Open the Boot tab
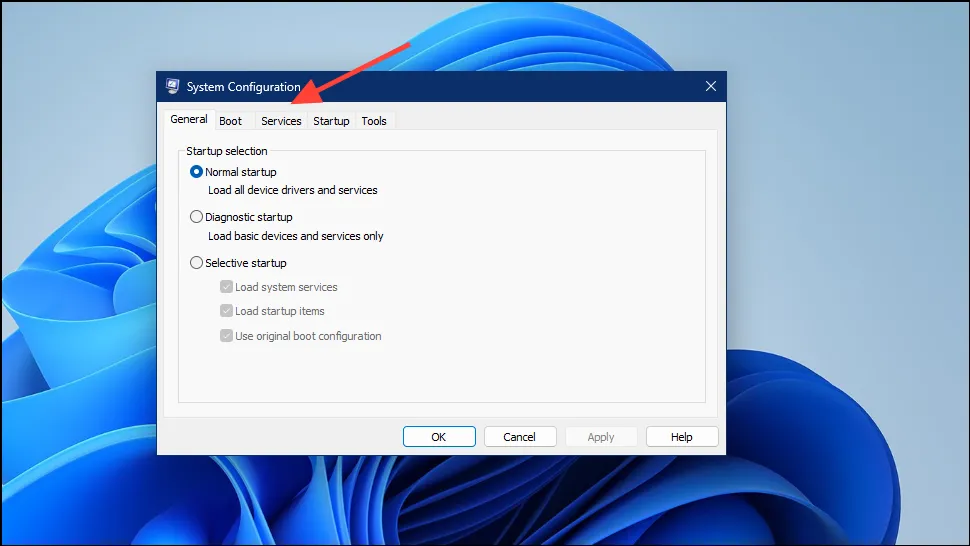Viewport: 970px width, 546px height. click(231, 121)
